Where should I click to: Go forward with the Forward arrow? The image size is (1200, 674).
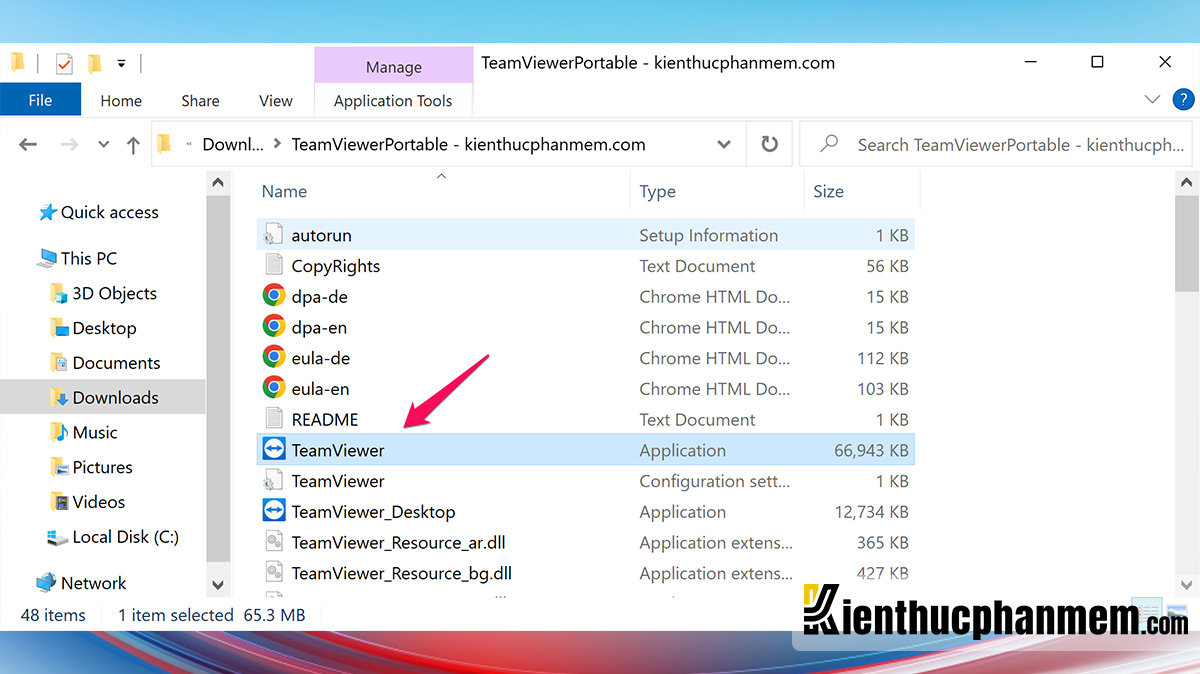pos(69,145)
